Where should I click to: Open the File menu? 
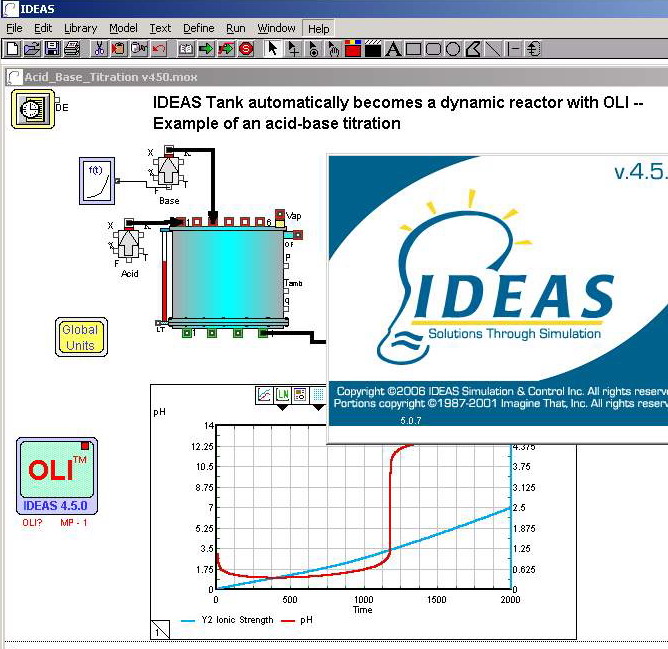(14, 28)
